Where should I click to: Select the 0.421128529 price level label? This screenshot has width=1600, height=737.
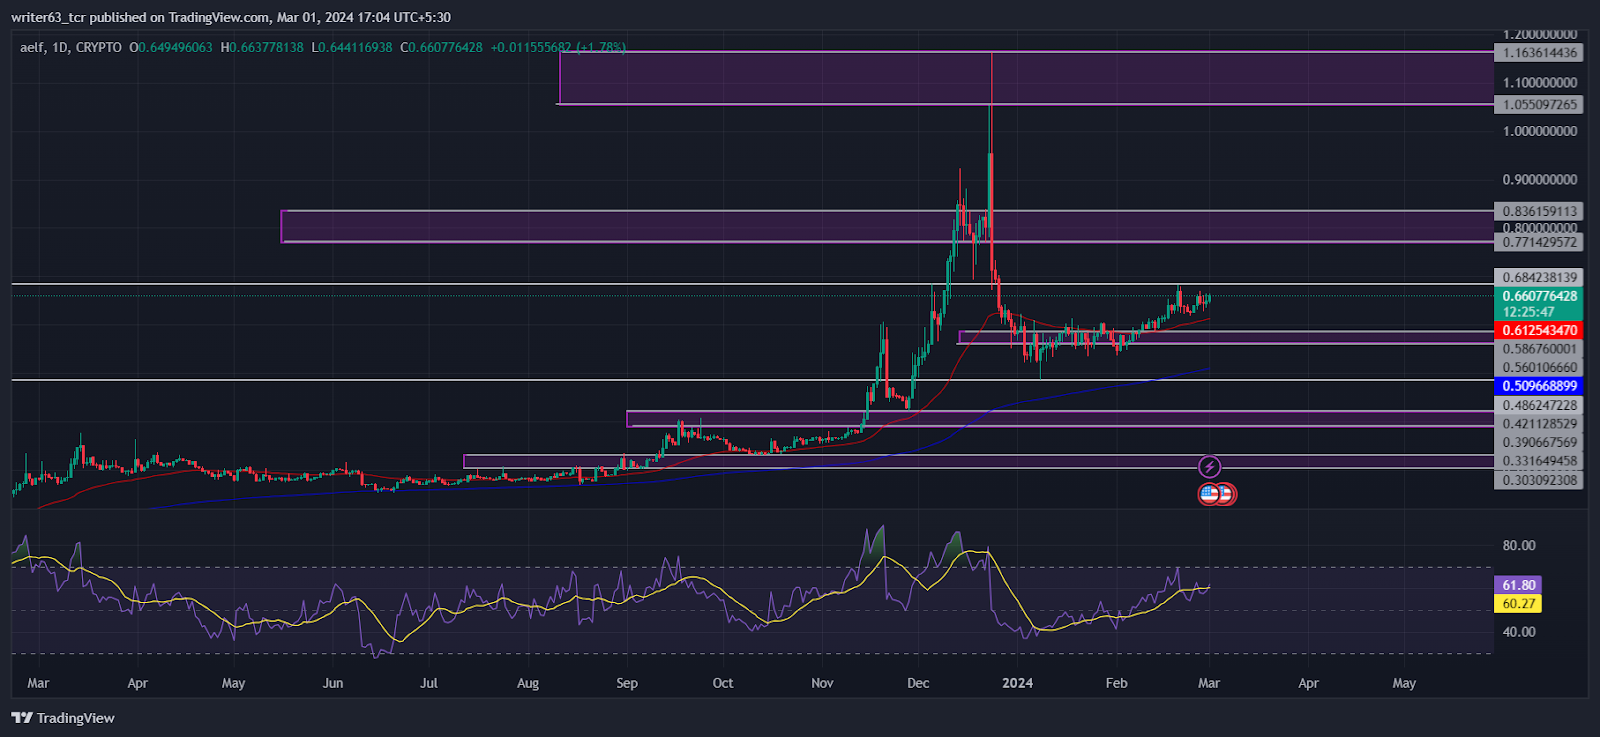tap(1539, 423)
